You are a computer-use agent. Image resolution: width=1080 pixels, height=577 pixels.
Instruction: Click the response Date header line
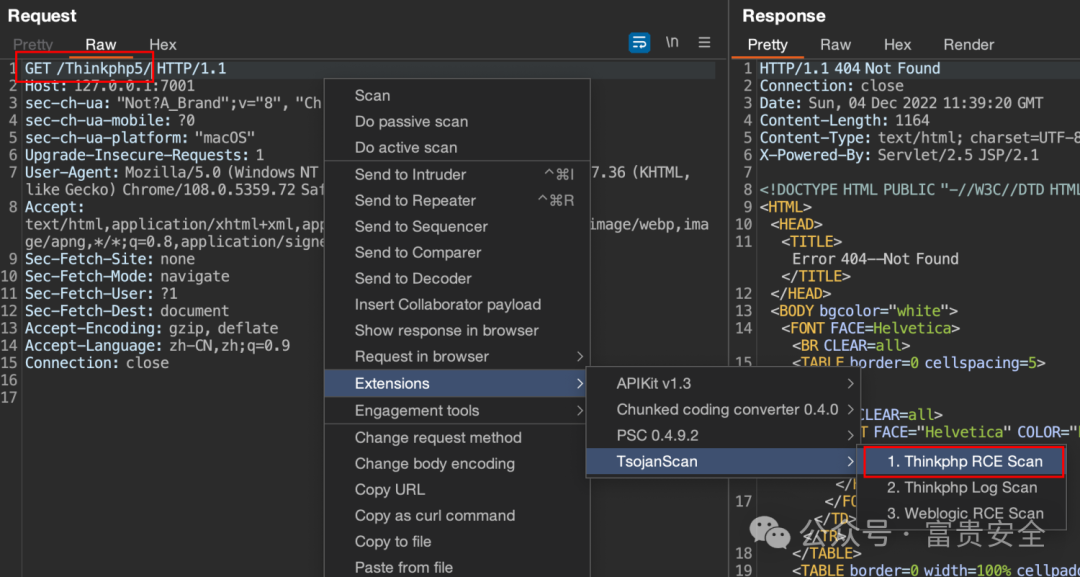tap(901, 103)
